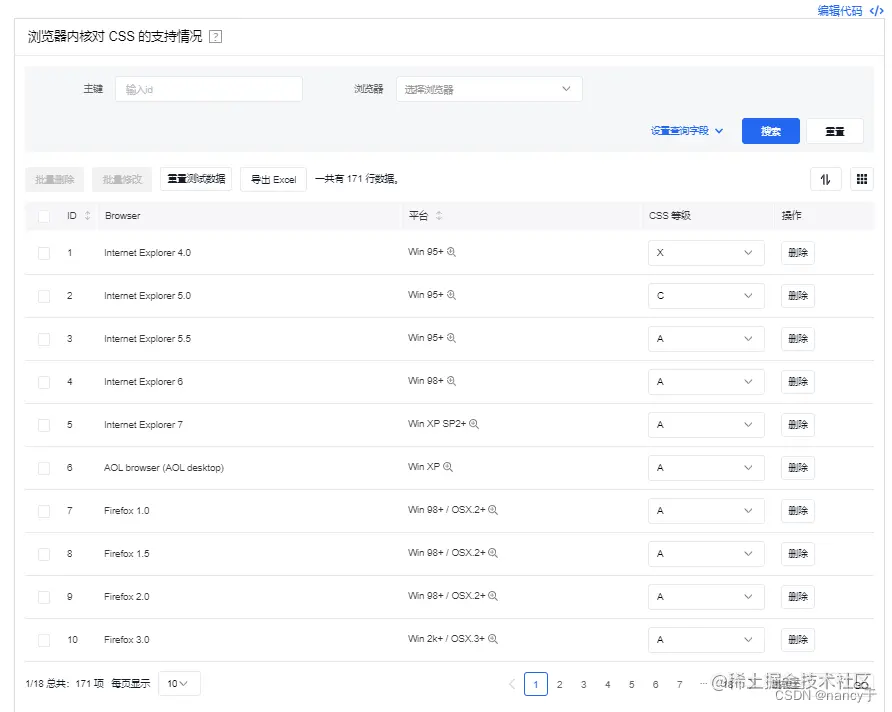Open CSS grade dropdown for Internet Explorer 7
The image size is (892, 712).
(706, 425)
